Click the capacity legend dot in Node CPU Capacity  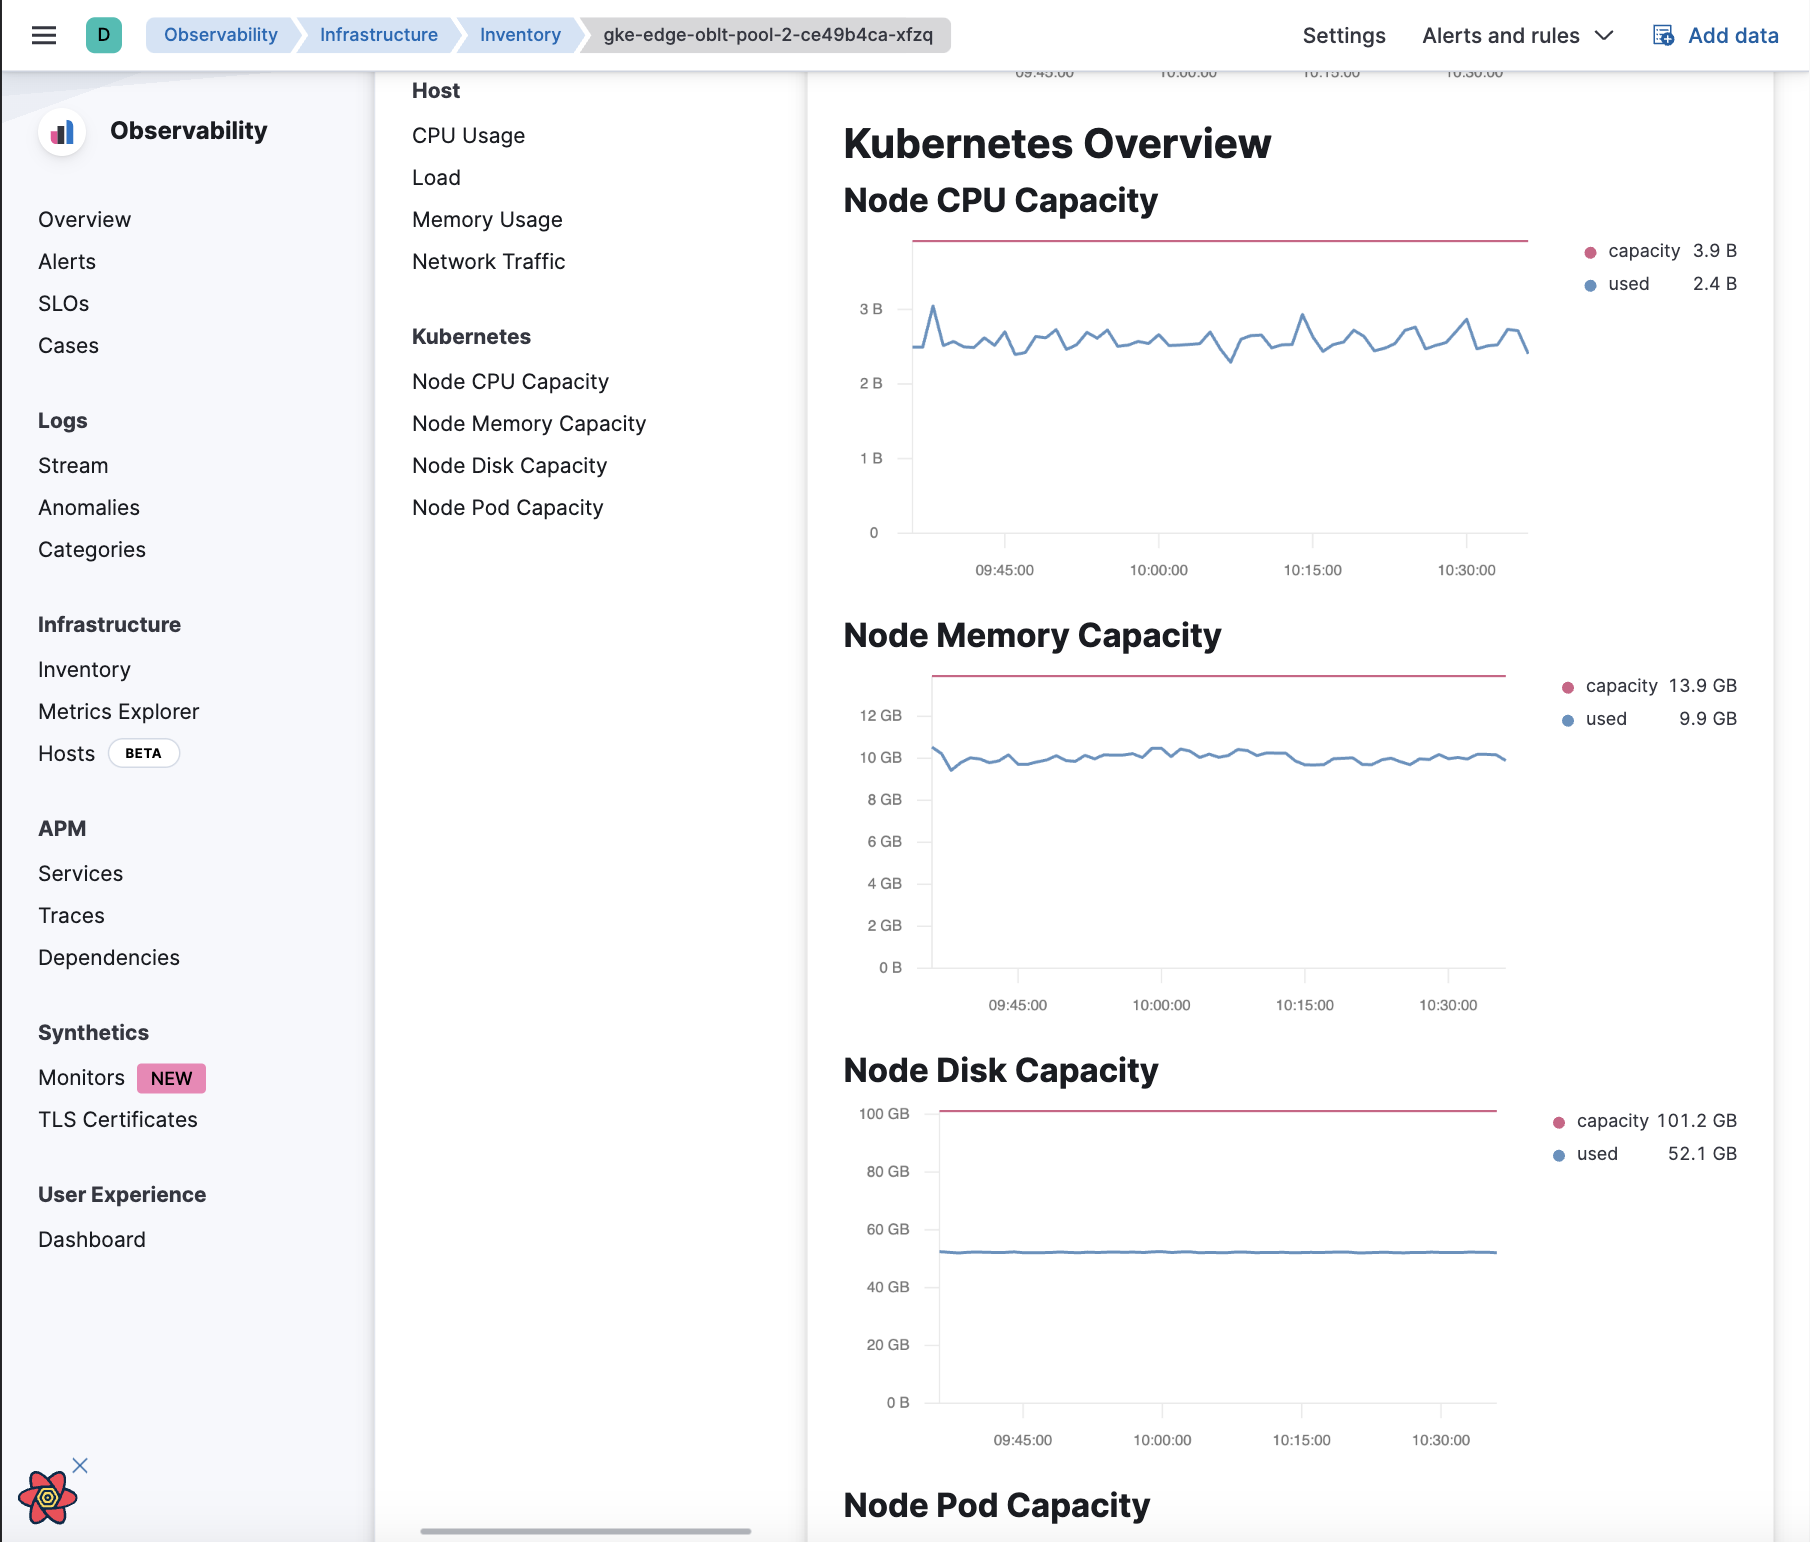[1590, 252]
